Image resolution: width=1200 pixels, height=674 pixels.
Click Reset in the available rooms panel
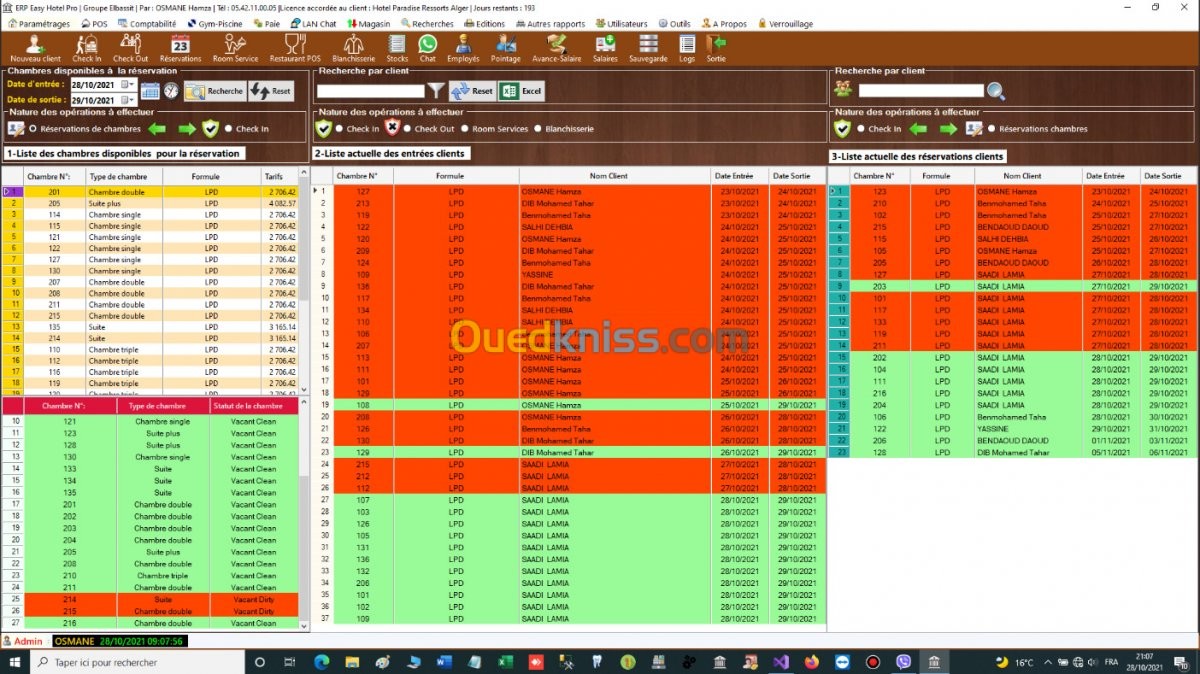tap(272, 91)
